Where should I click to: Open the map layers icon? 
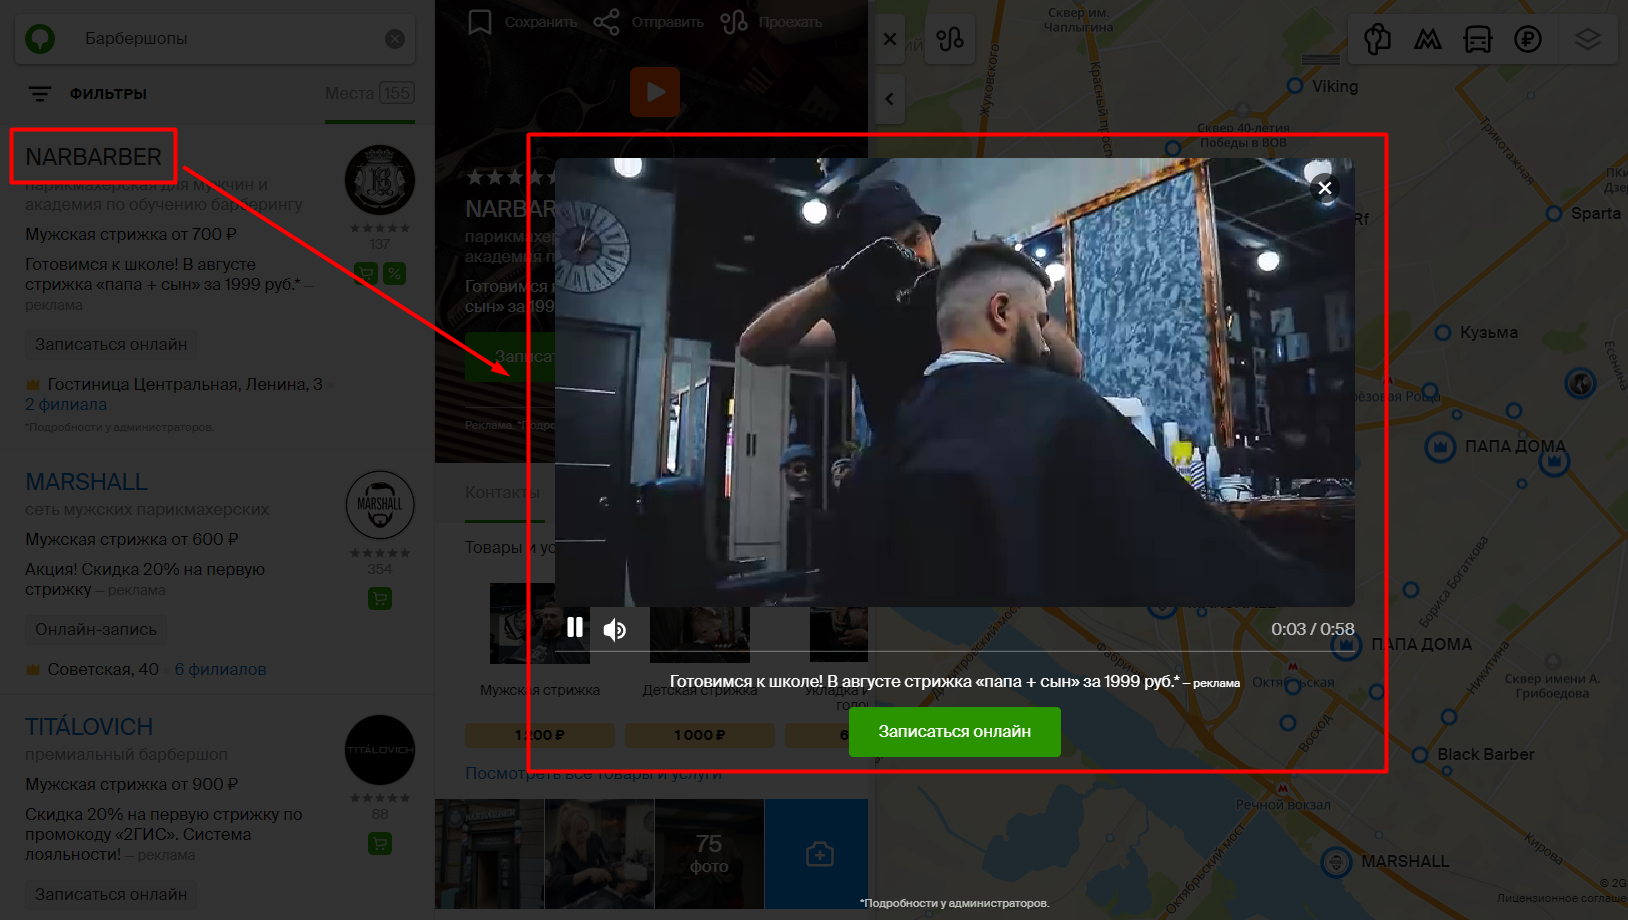tap(1588, 40)
